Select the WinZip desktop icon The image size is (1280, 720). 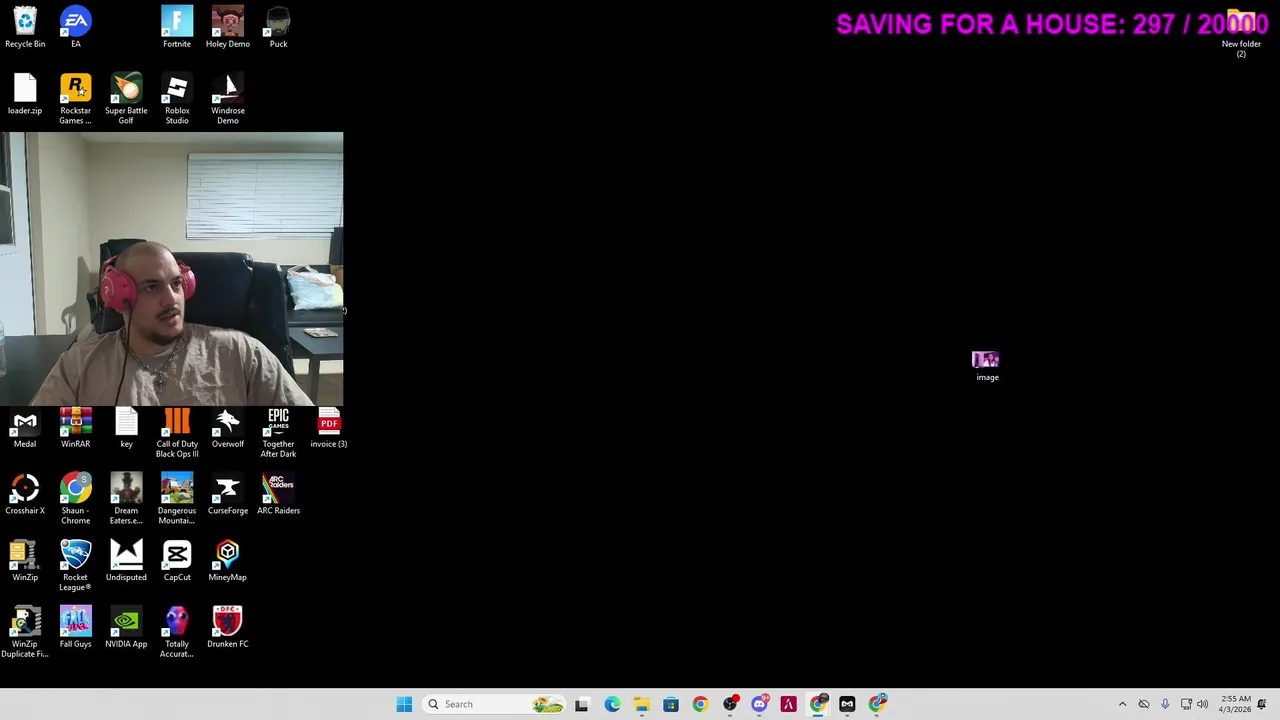25,561
